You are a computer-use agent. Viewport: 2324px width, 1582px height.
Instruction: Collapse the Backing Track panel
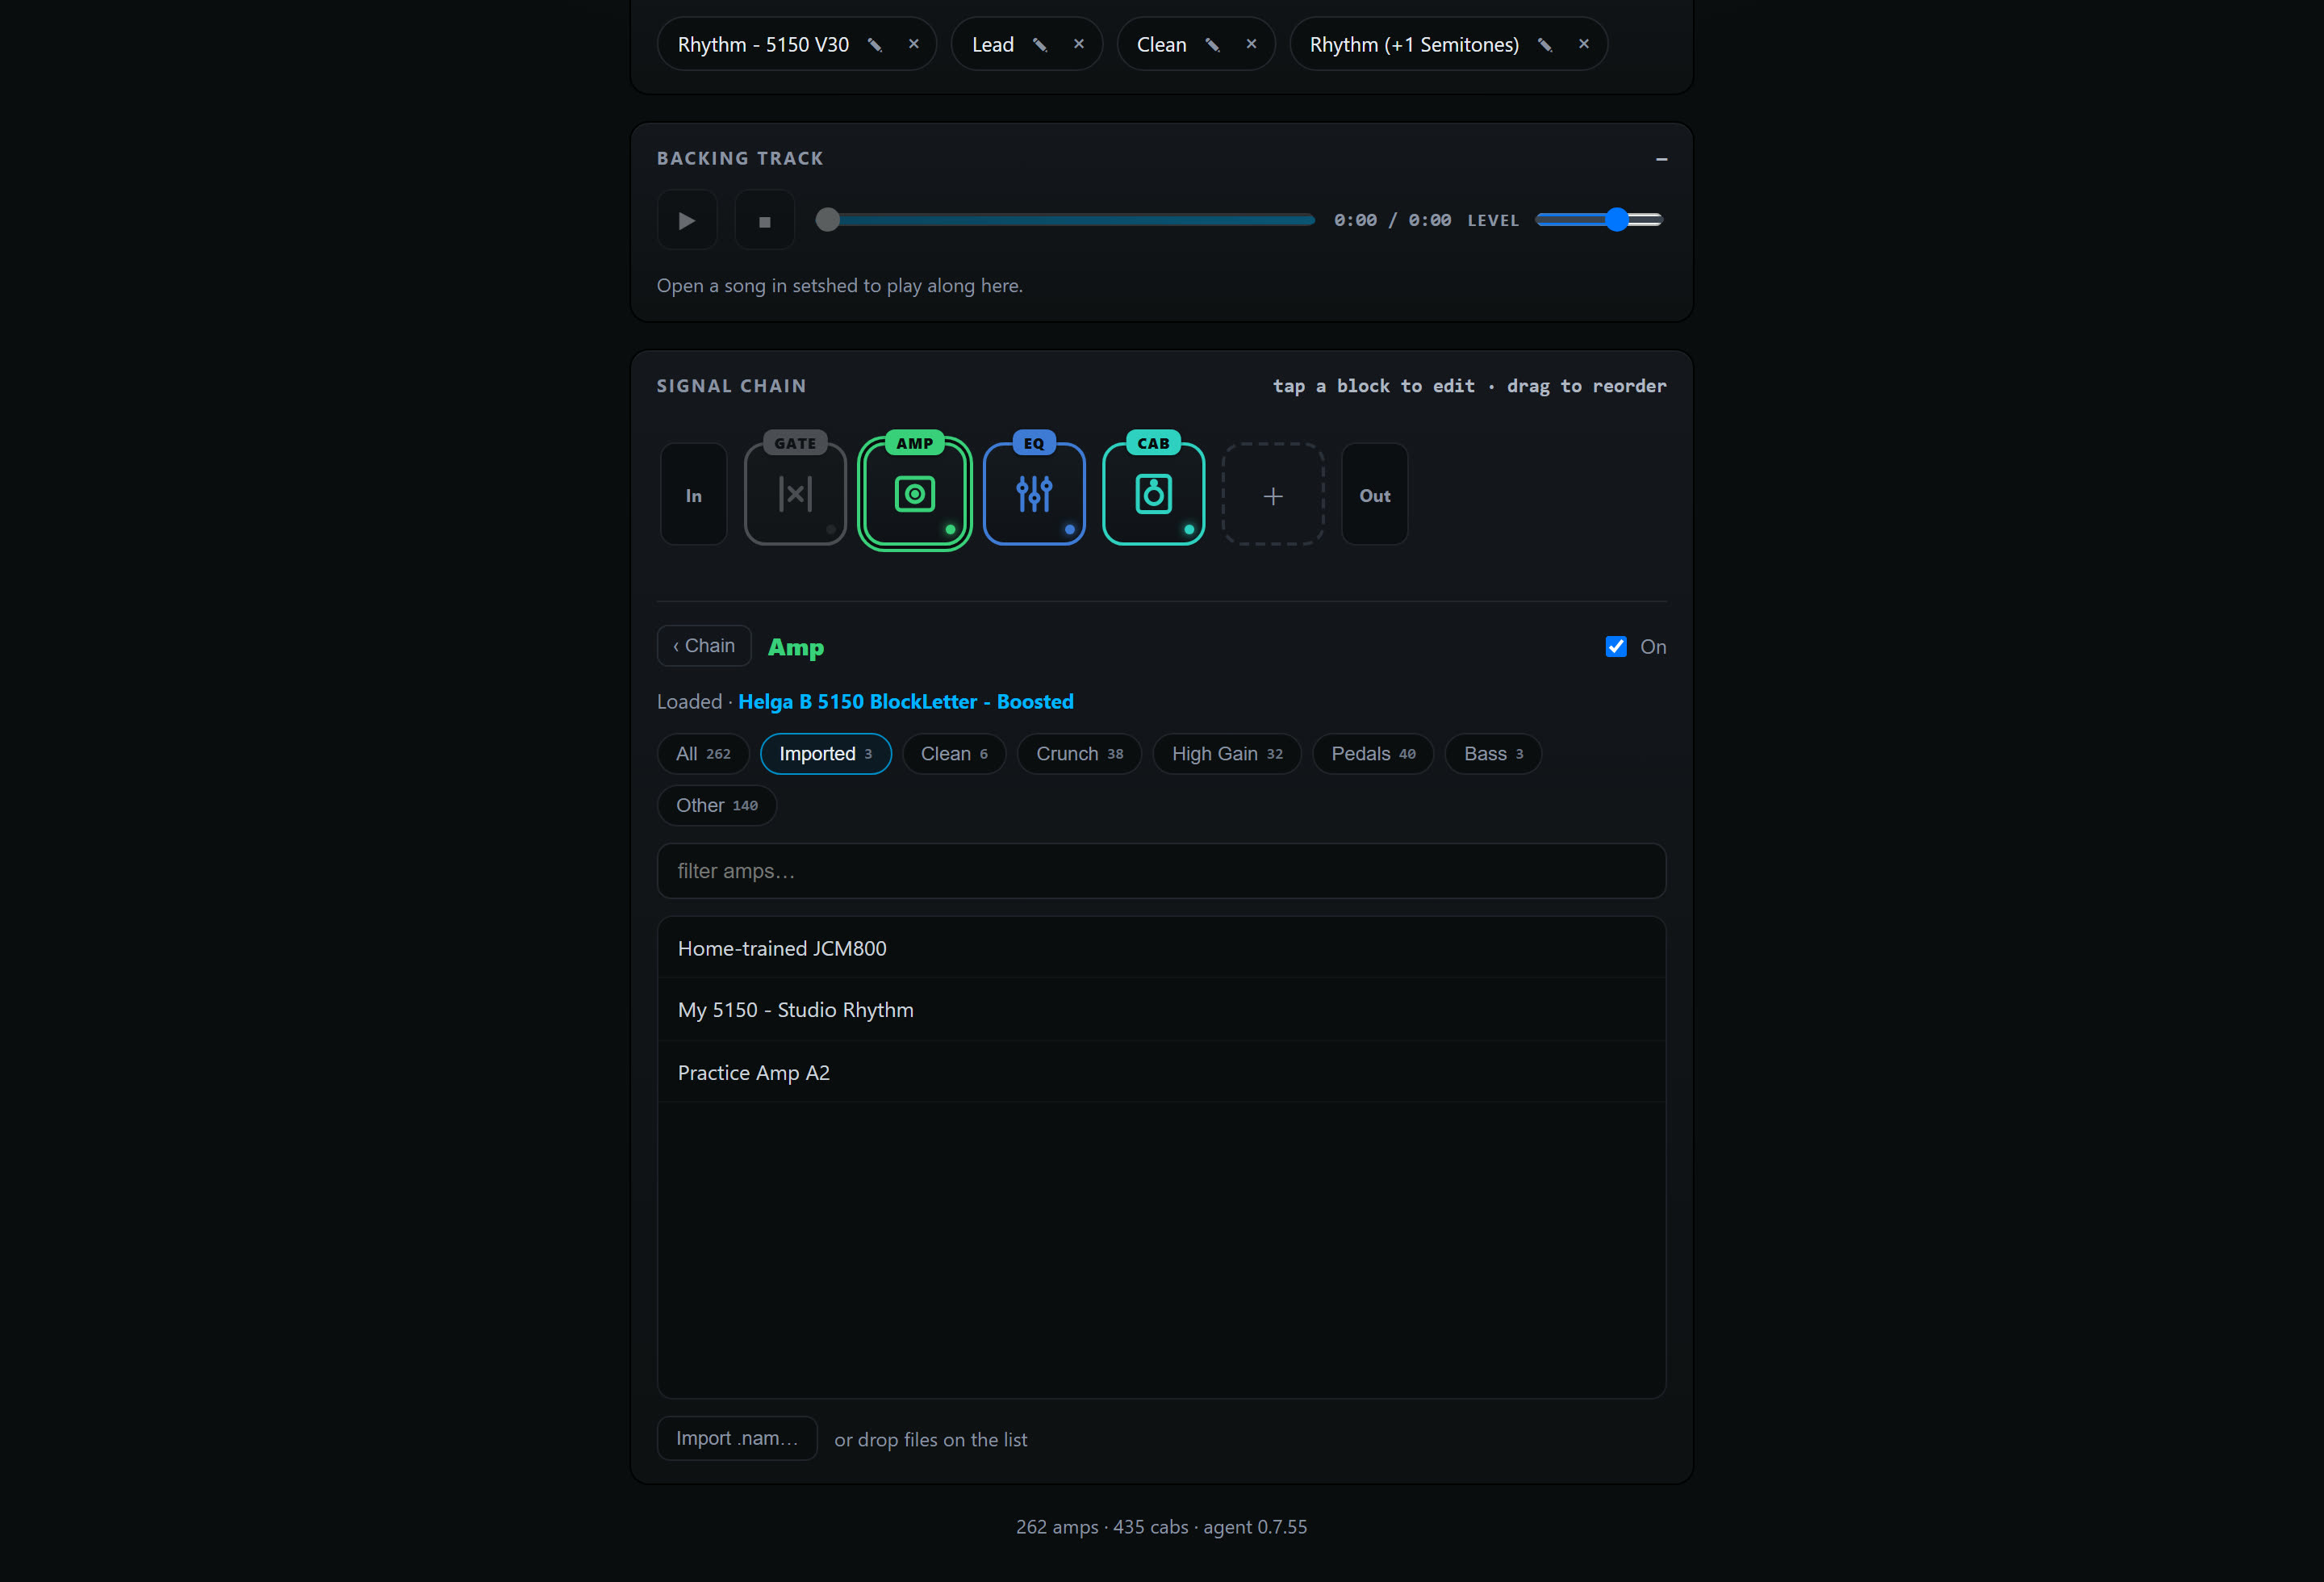point(1661,159)
